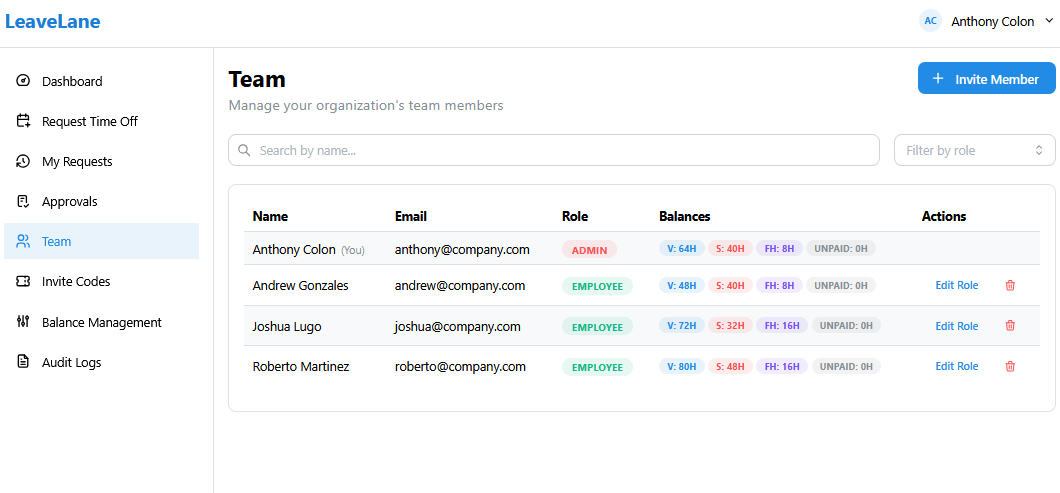Click Edit Role for Joshua Lugo
Screen dimensions: 1060x493
[x=957, y=326]
